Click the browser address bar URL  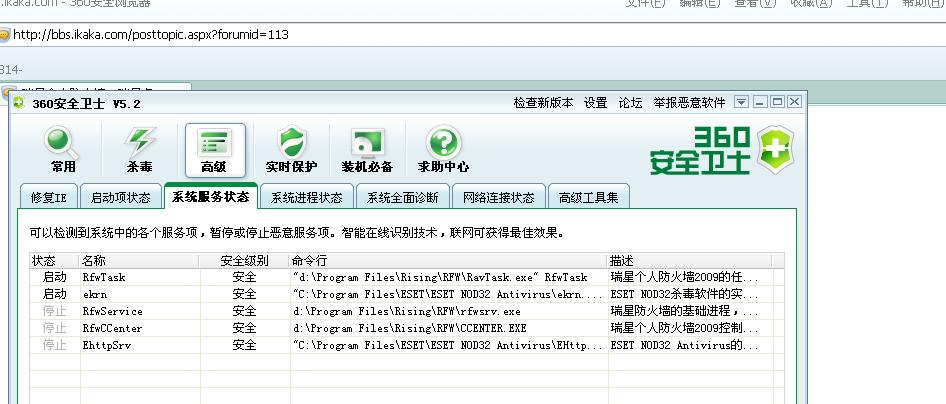coord(151,34)
